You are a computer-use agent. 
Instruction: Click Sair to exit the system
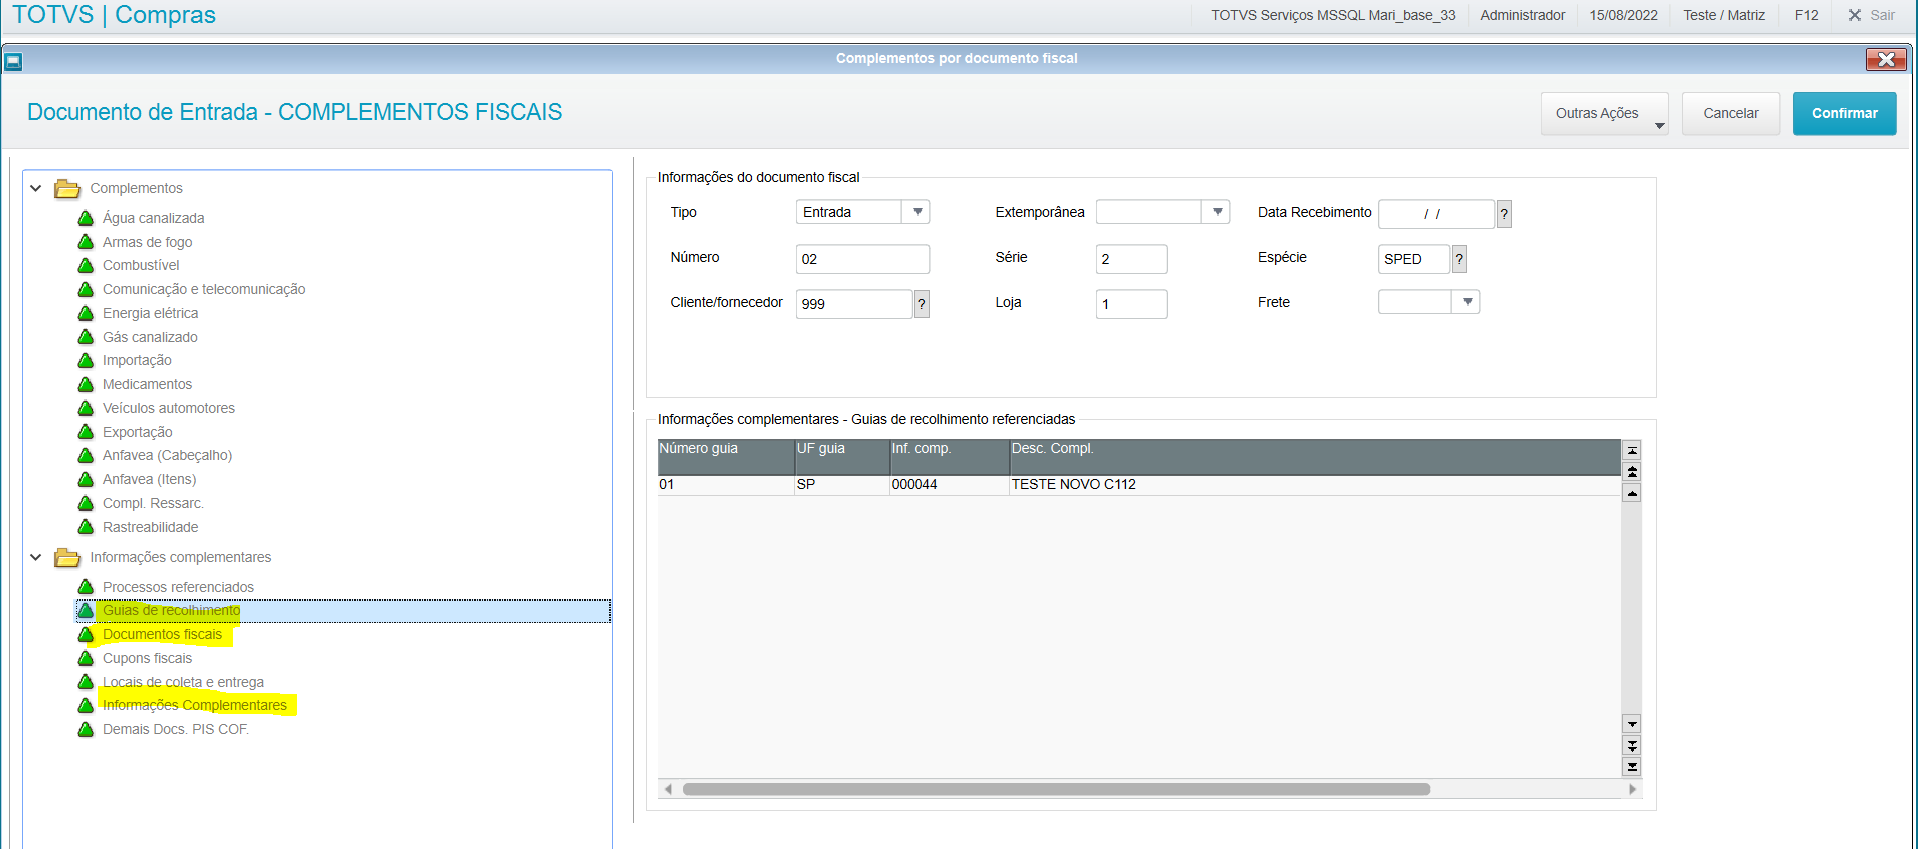(x=1871, y=15)
